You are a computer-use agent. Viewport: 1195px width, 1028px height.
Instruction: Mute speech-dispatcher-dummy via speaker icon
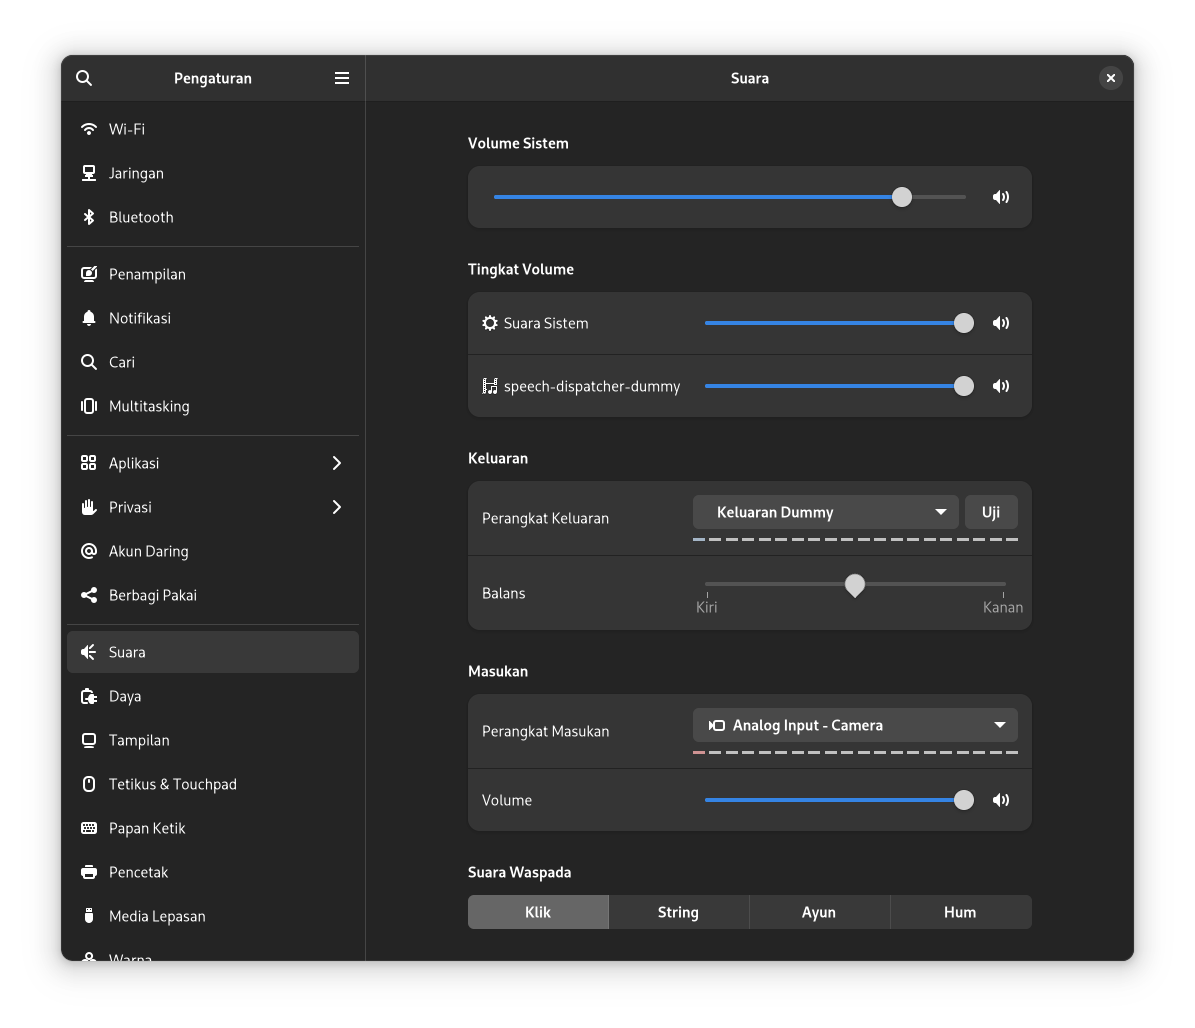tap(1000, 386)
